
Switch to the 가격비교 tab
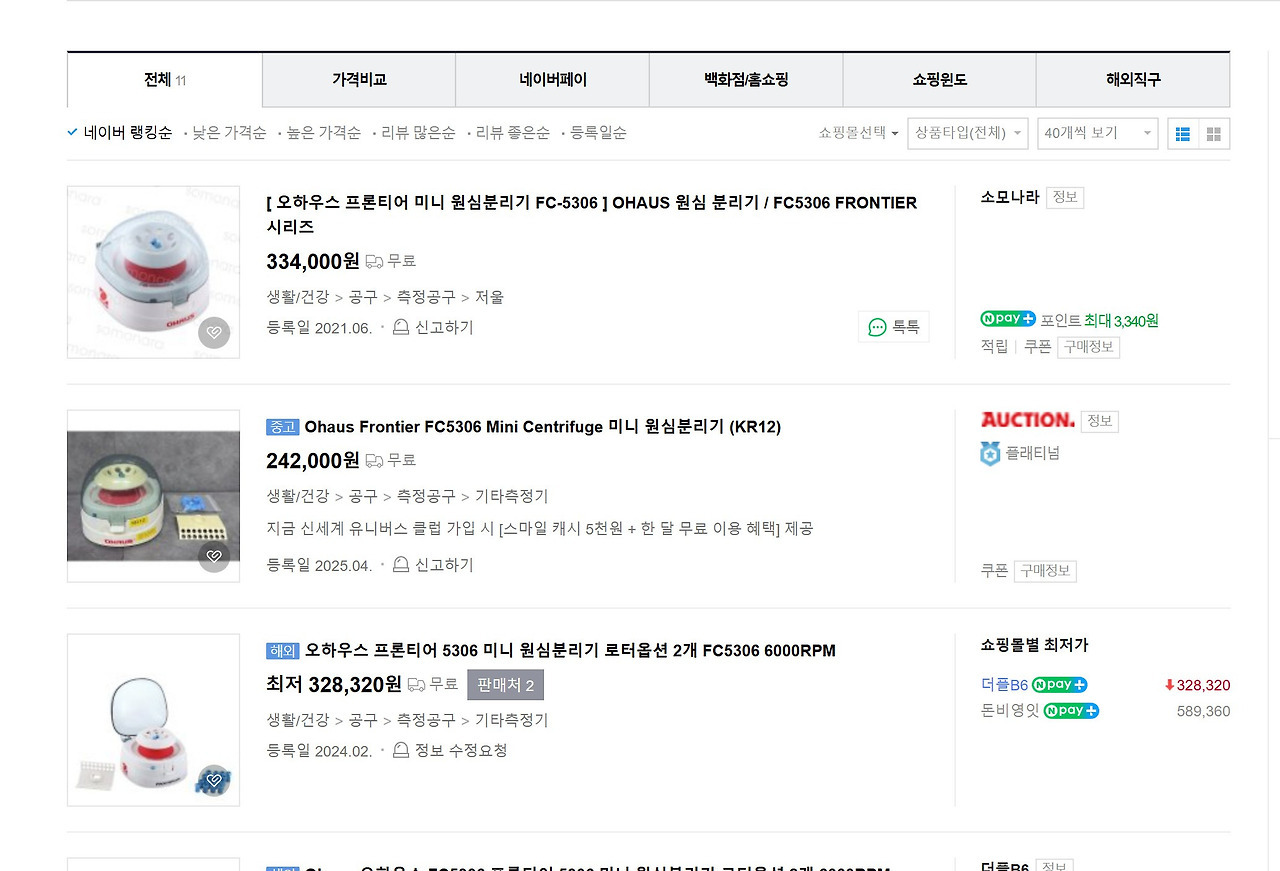(359, 80)
